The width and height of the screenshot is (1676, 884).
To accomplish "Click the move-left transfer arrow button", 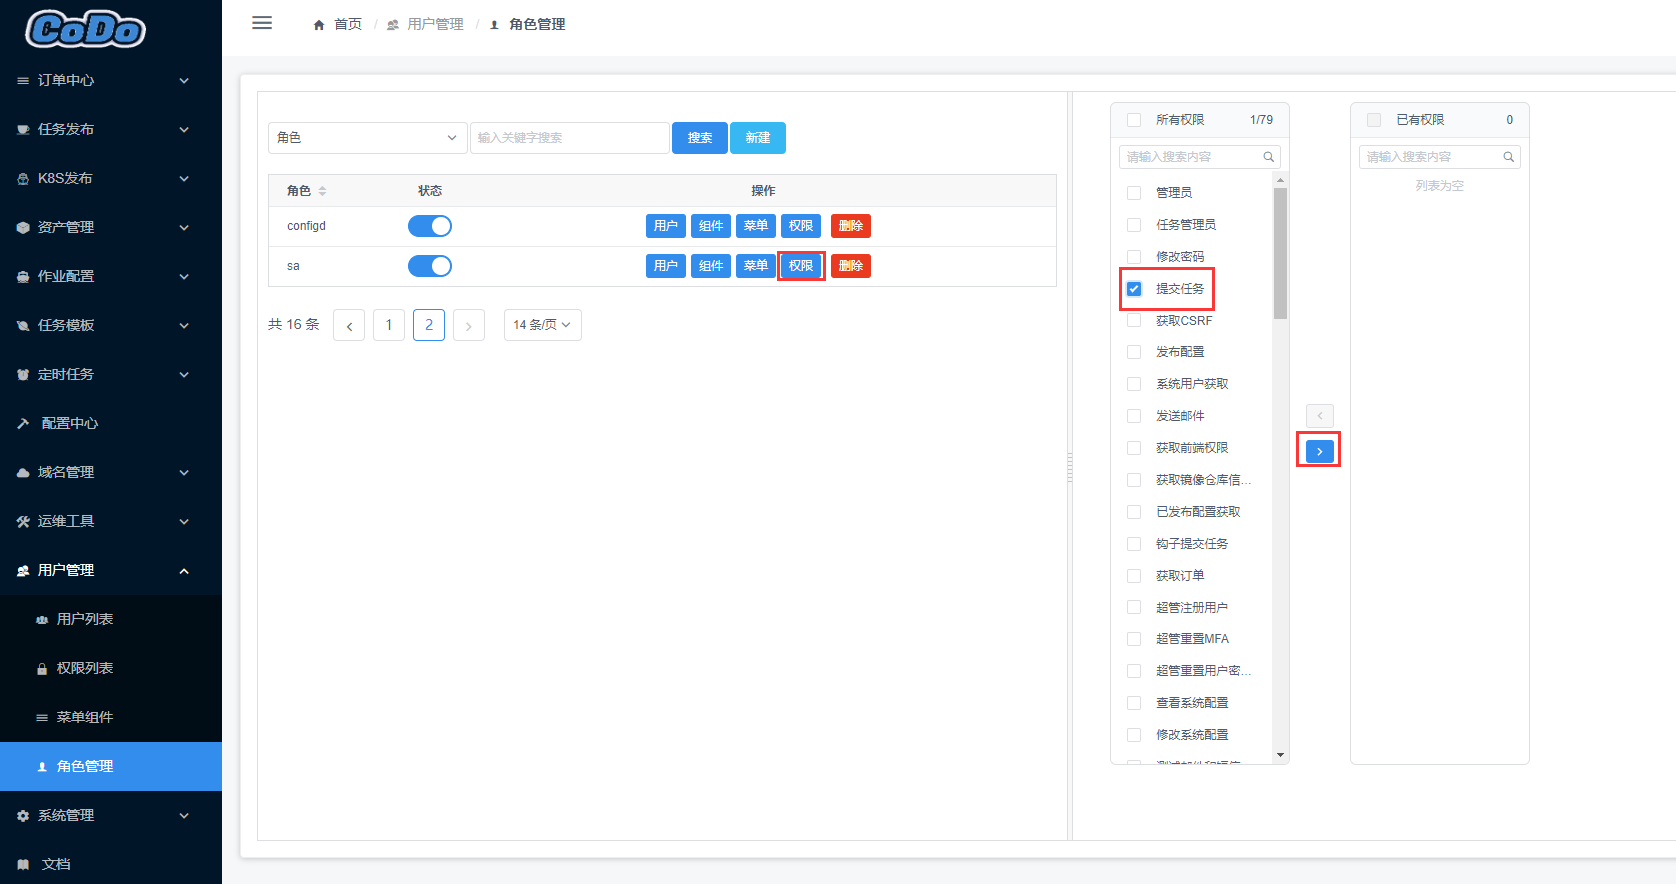I will (1319, 415).
